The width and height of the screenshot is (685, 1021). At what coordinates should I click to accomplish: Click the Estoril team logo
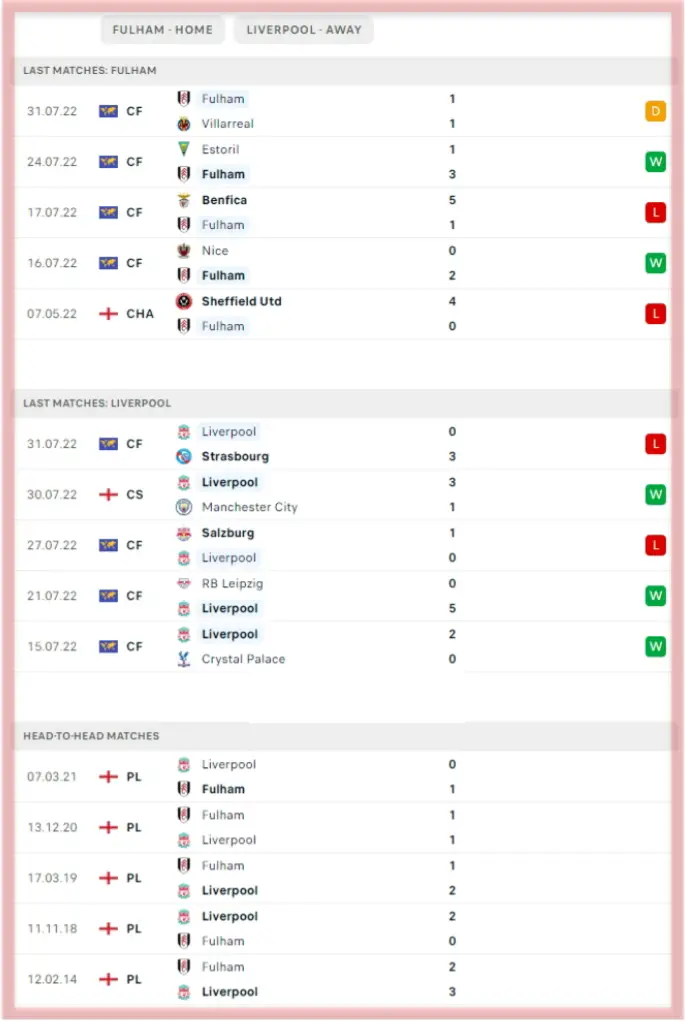184,149
